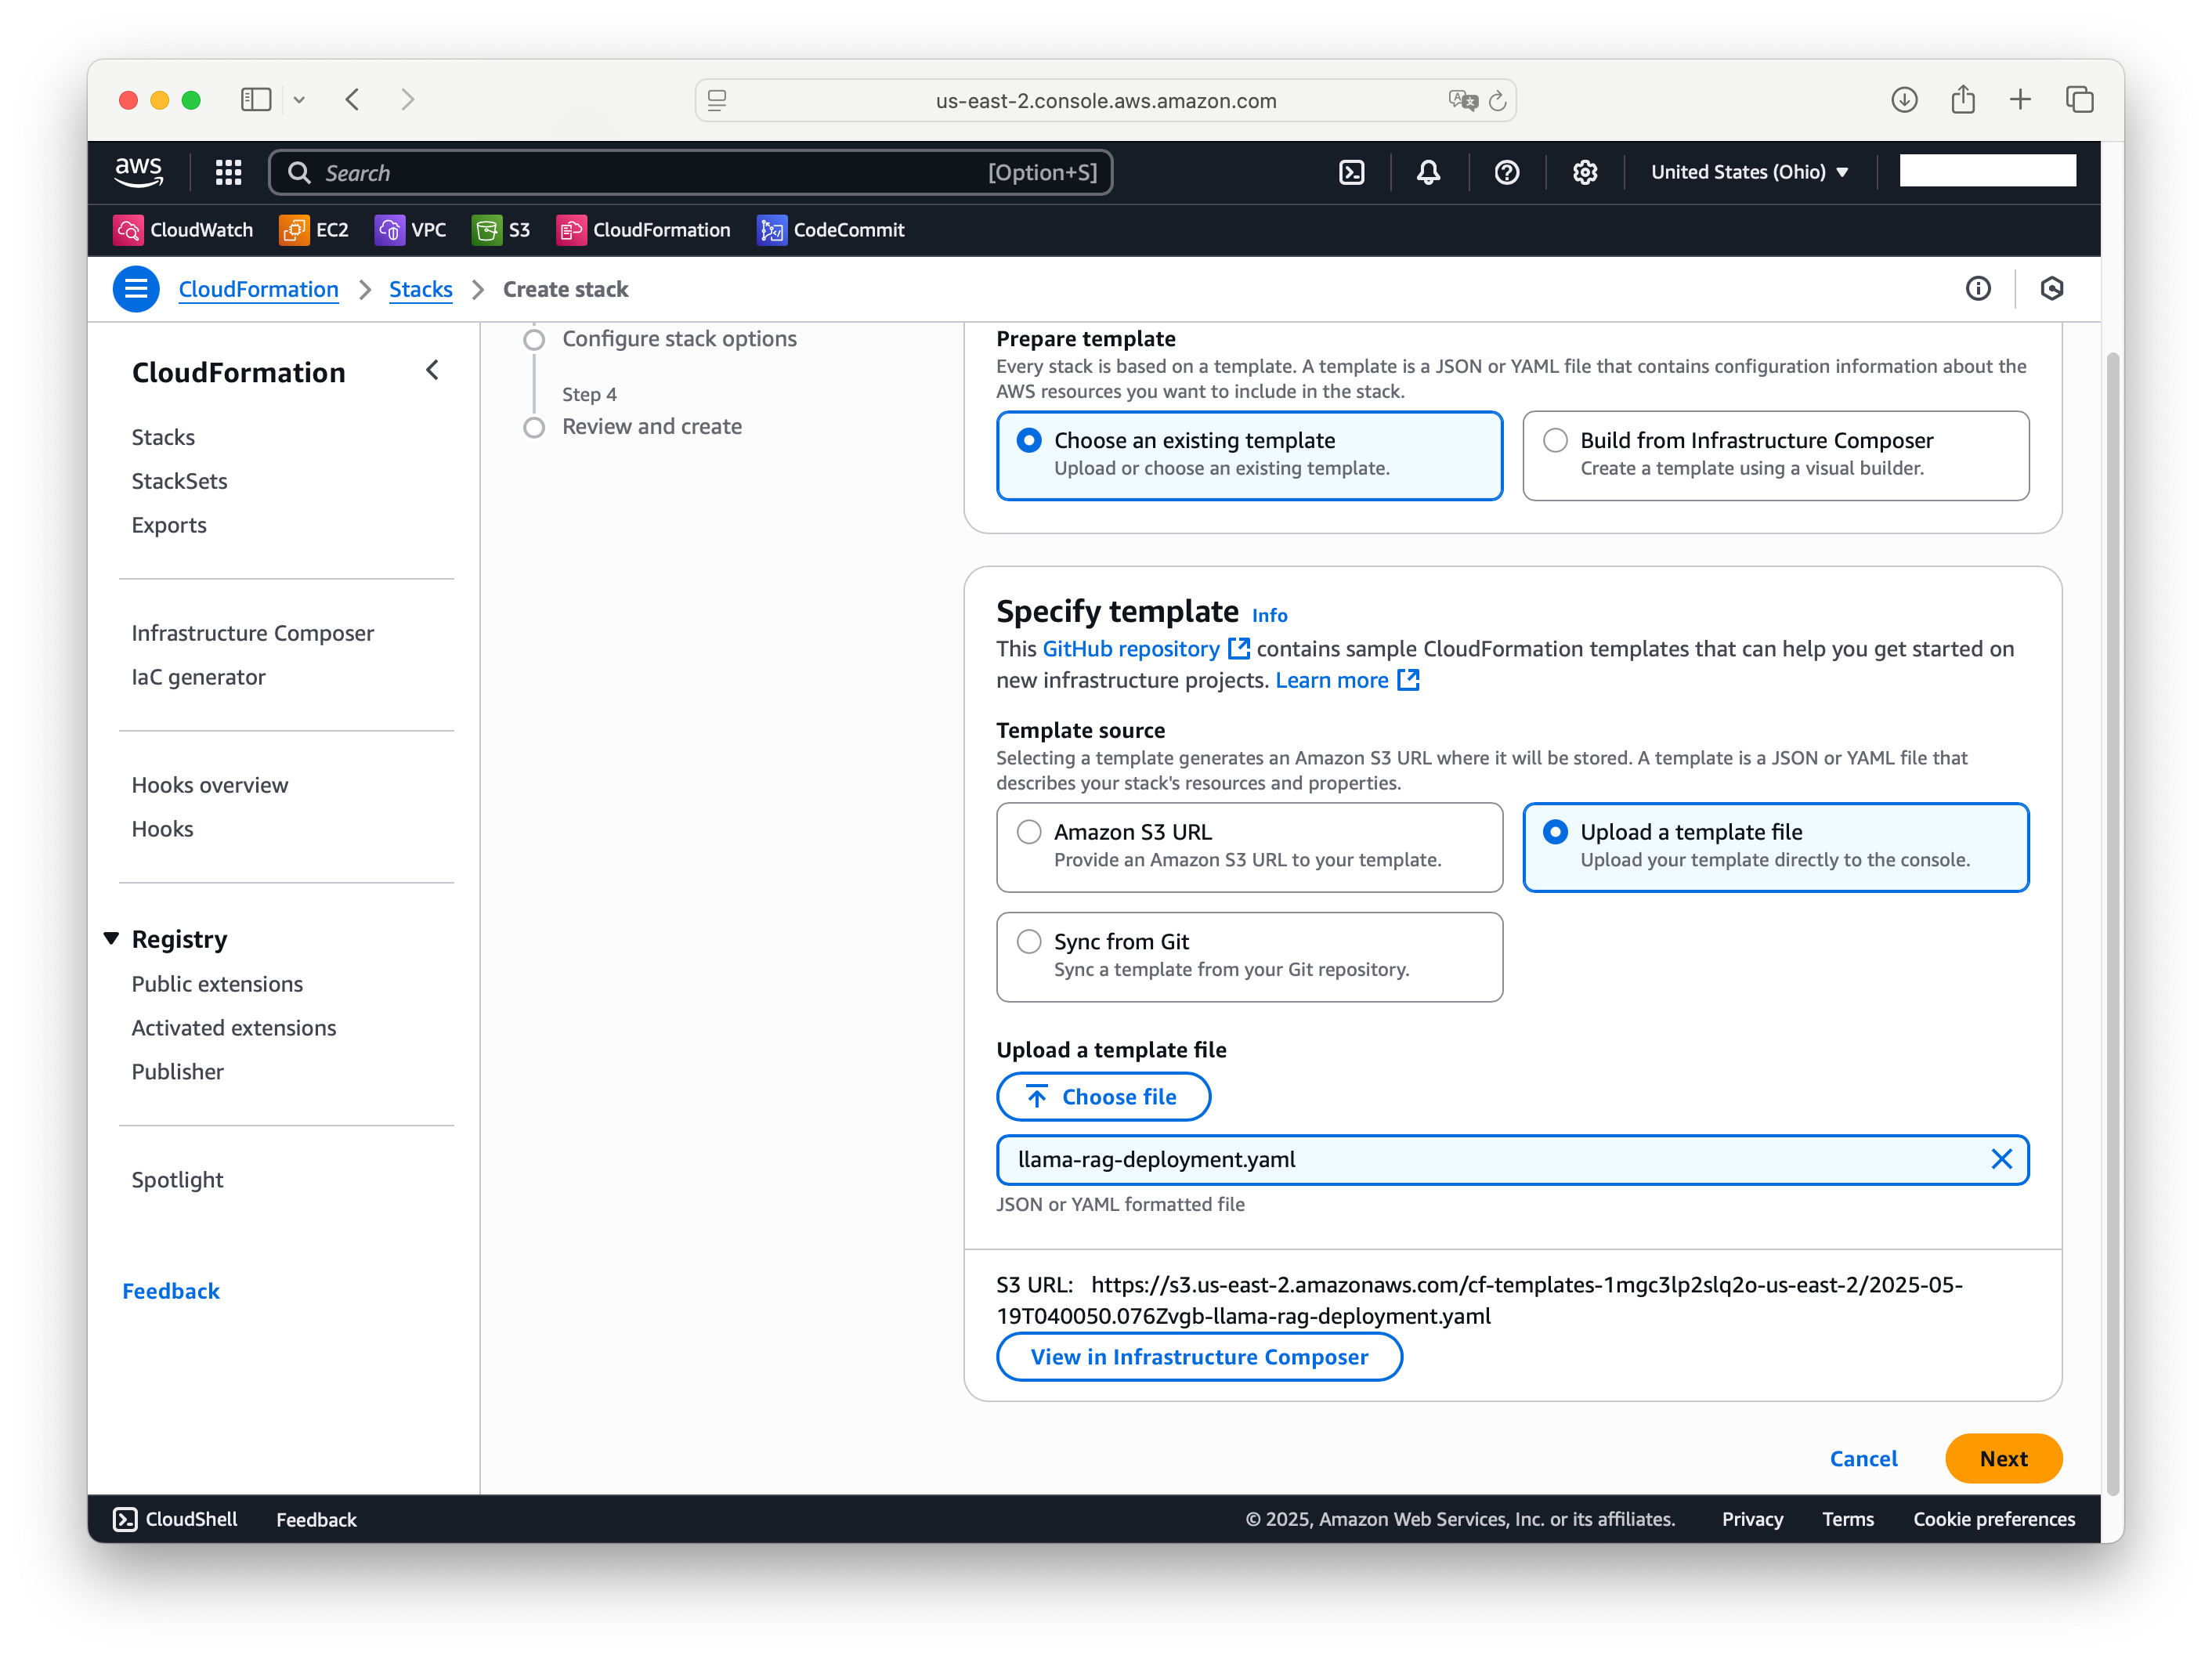The width and height of the screenshot is (2212, 1659).
Task: Click the Next button
Action: coord(2003,1459)
